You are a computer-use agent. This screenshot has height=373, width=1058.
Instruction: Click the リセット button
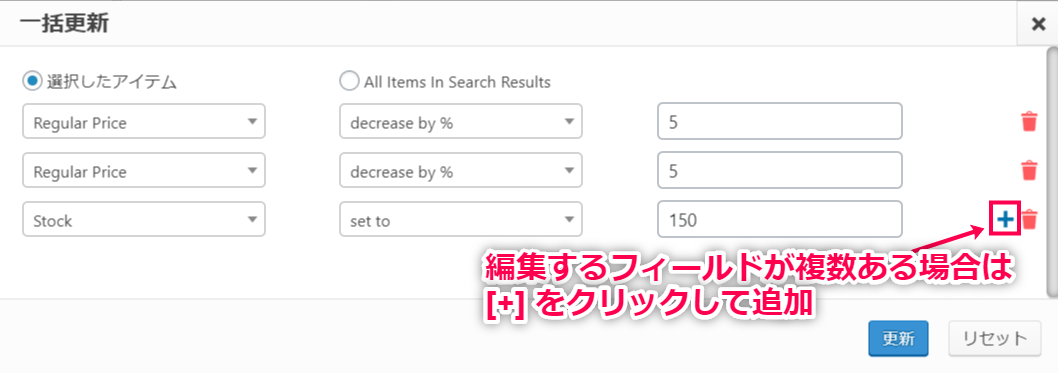pos(995,338)
